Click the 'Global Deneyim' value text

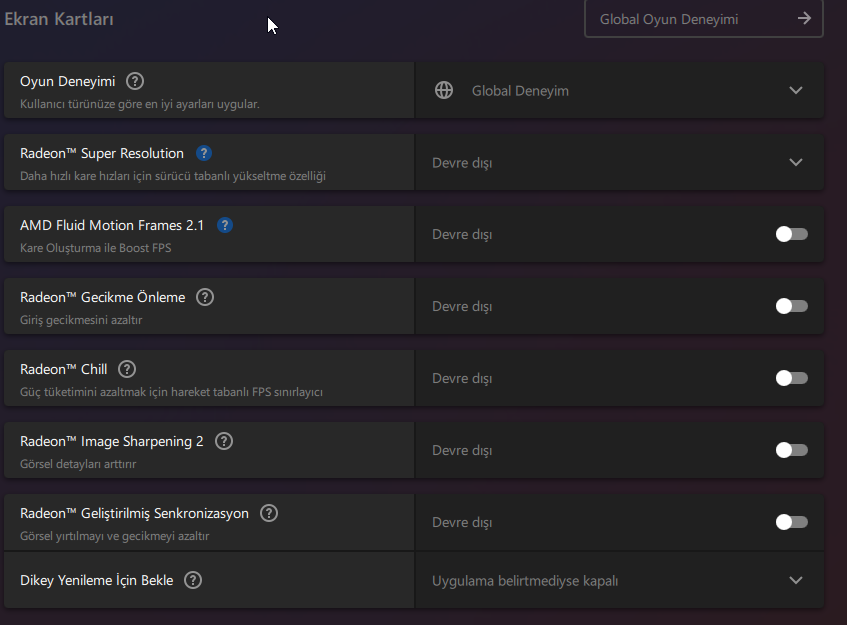pyautogui.click(x=520, y=91)
